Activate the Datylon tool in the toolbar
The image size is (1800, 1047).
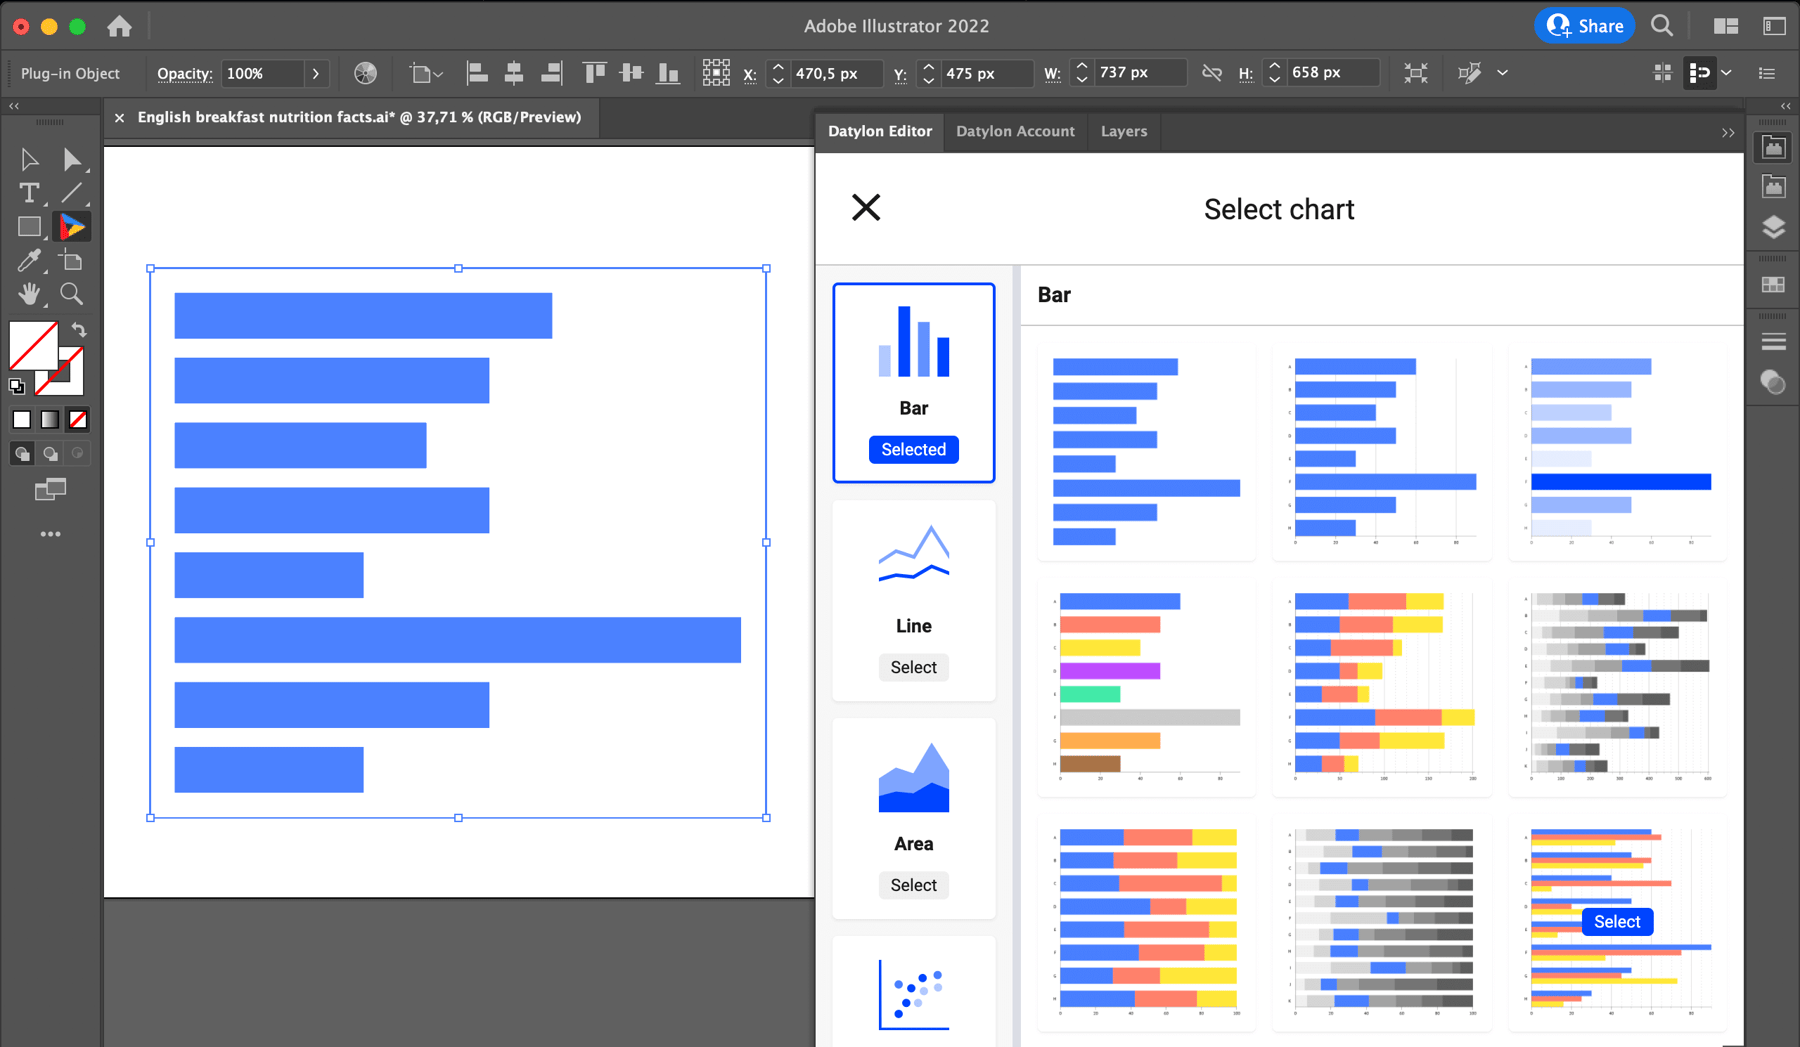coord(73,226)
